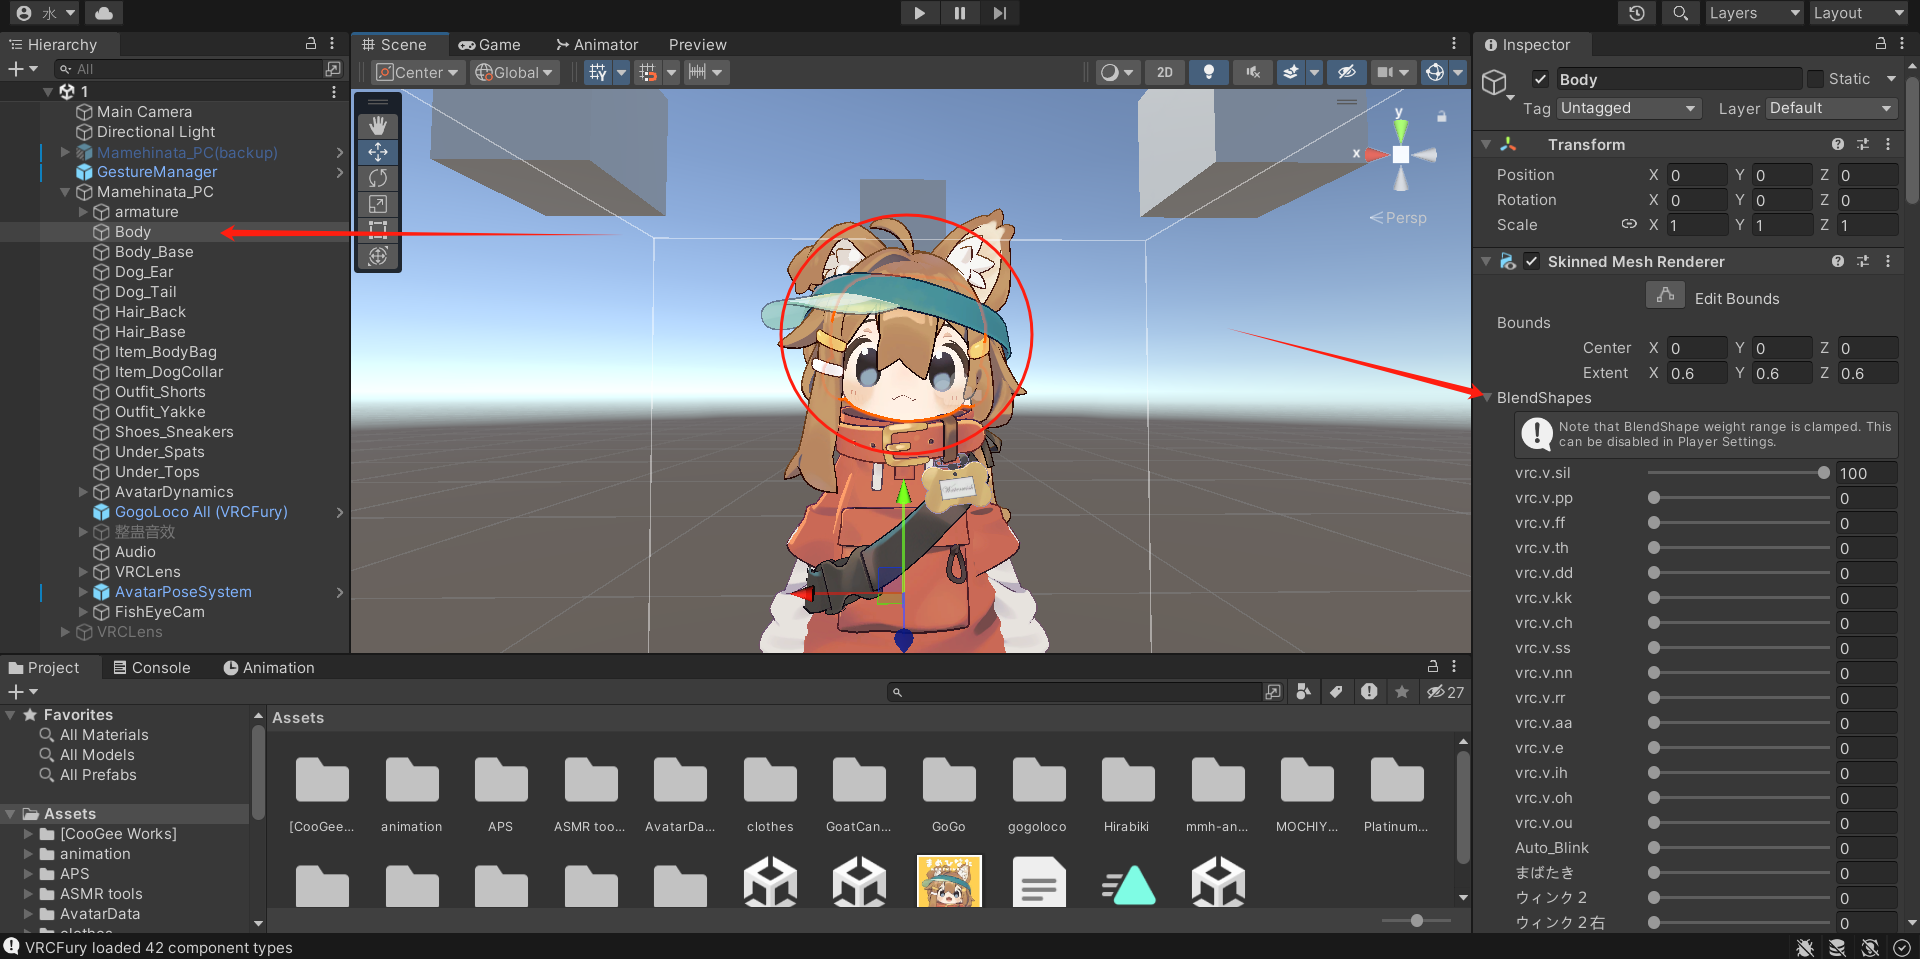Toggle Static checkbox
The height and width of the screenshot is (959, 1920).
coord(1816,79)
